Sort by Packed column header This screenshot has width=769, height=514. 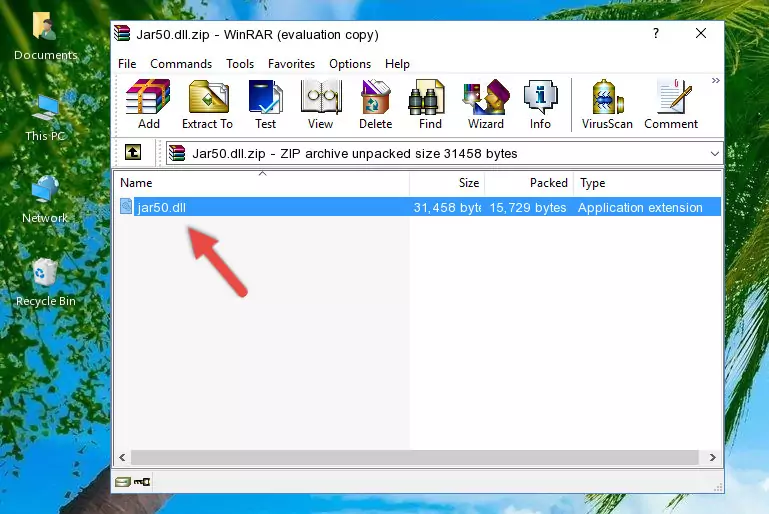pyautogui.click(x=529, y=183)
